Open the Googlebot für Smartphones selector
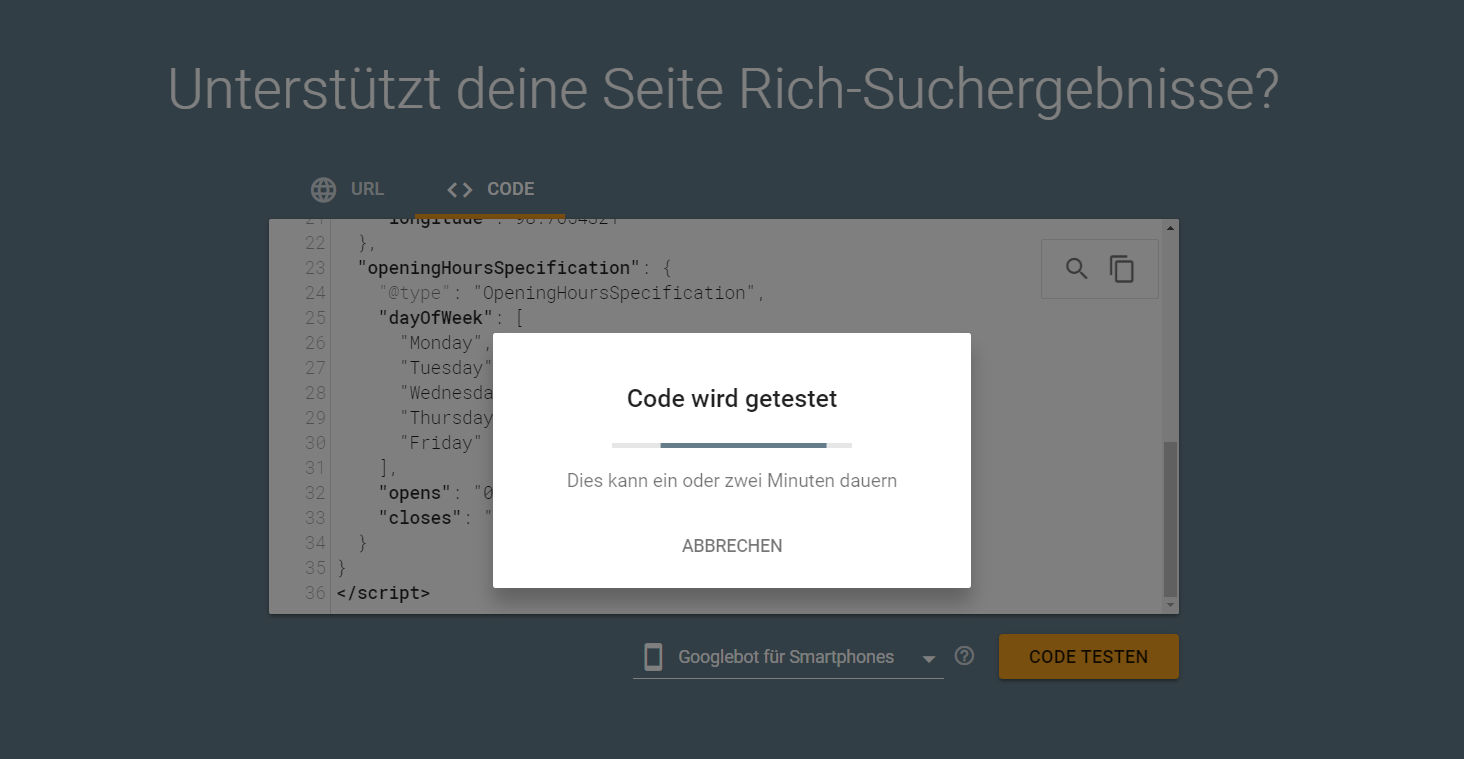Image resolution: width=1464 pixels, height=759 pixels. (x=786, y=657)
